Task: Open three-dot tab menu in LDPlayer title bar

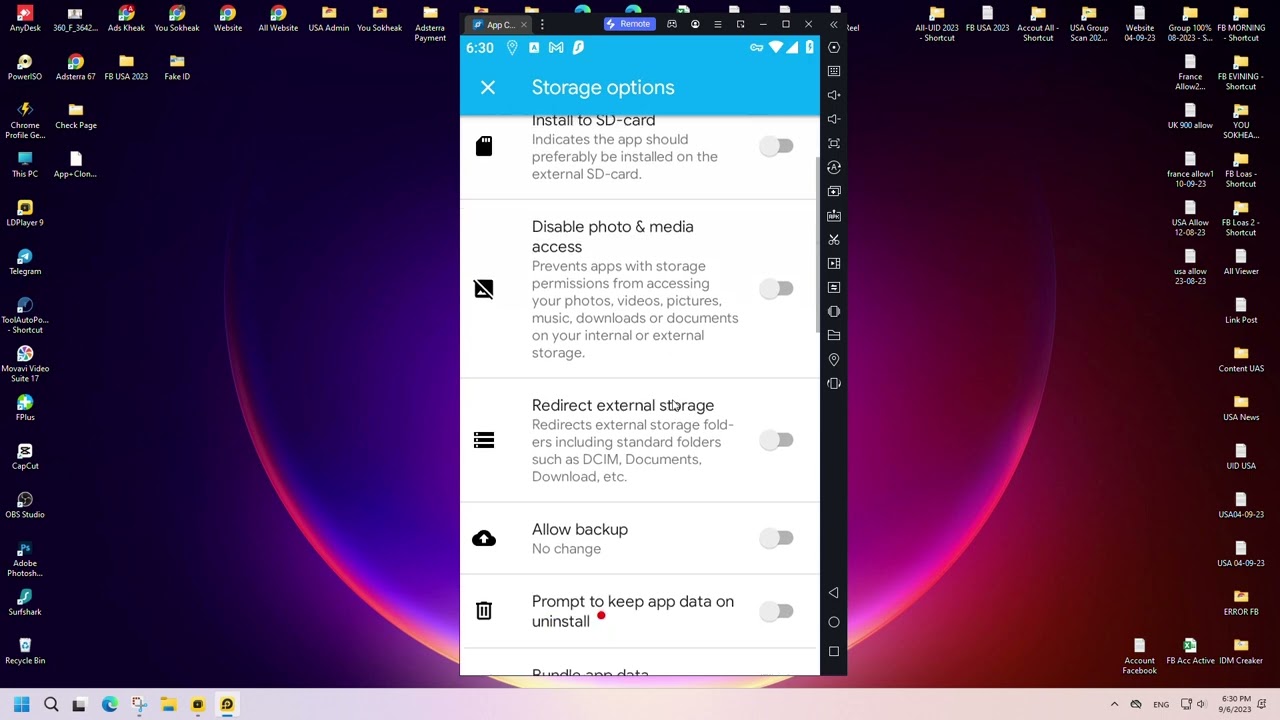Action: (542, 24)
